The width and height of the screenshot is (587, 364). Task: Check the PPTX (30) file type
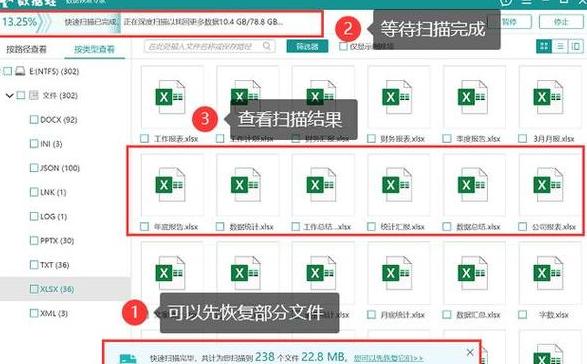click(34, 240)
